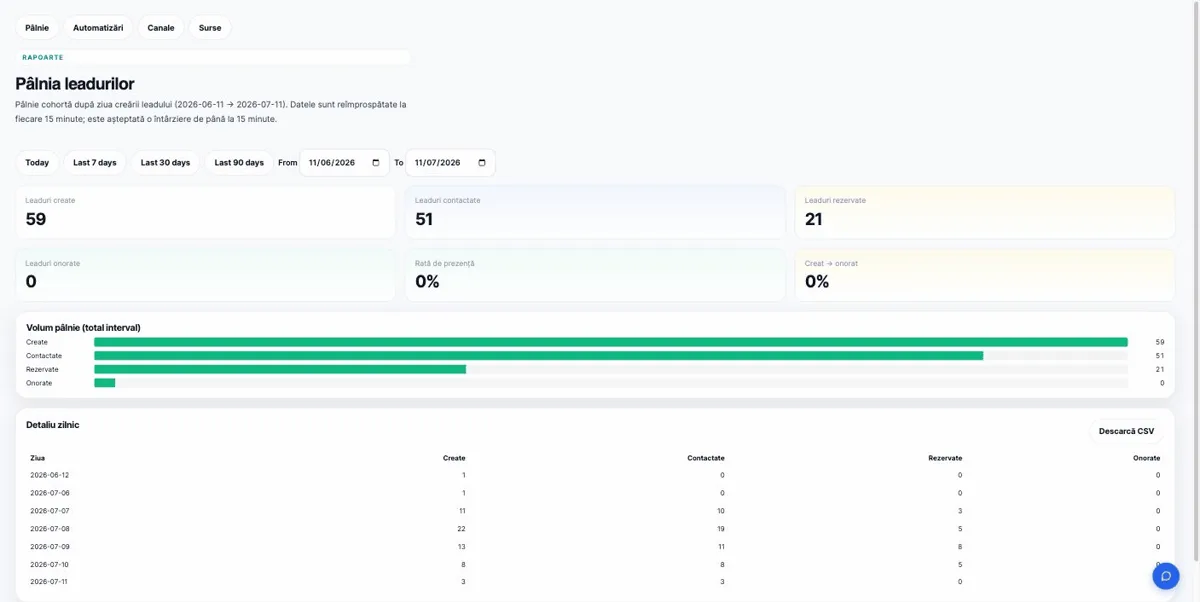This screenshot has width=1200, height=602.
Task: Focus the From date input 11/06/2026
Action: pyautogui.click(x=344, y=163)
